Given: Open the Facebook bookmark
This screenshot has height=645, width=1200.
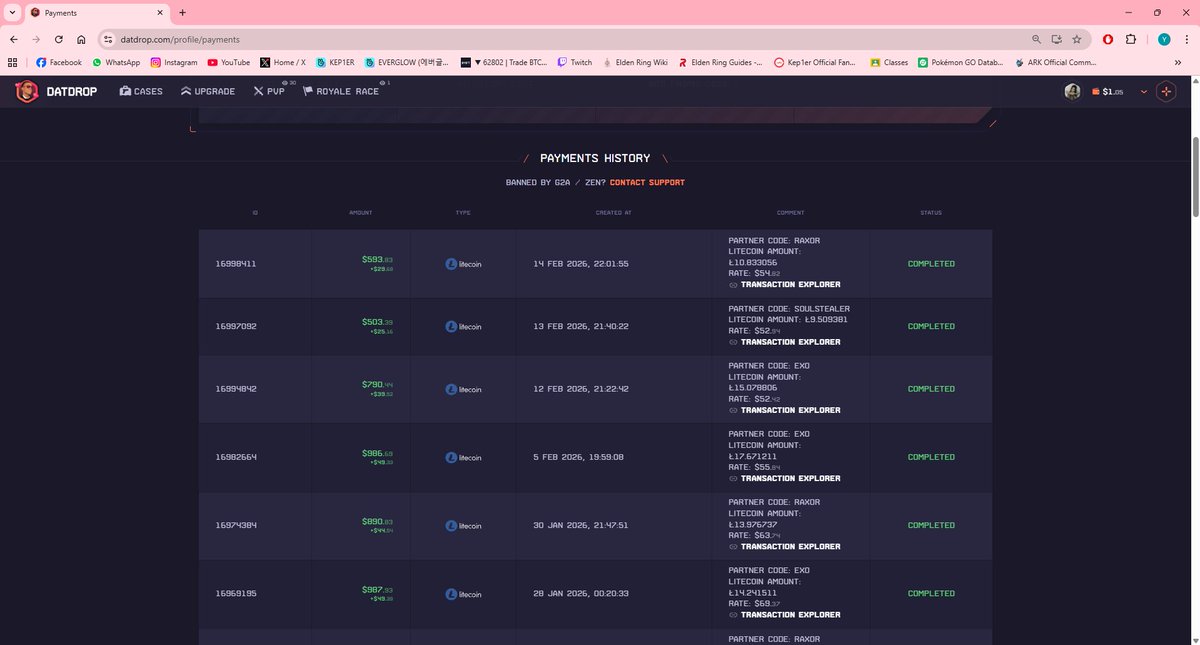Looking at the screenshot, I should pyautogui.click(x=59, y=62).
